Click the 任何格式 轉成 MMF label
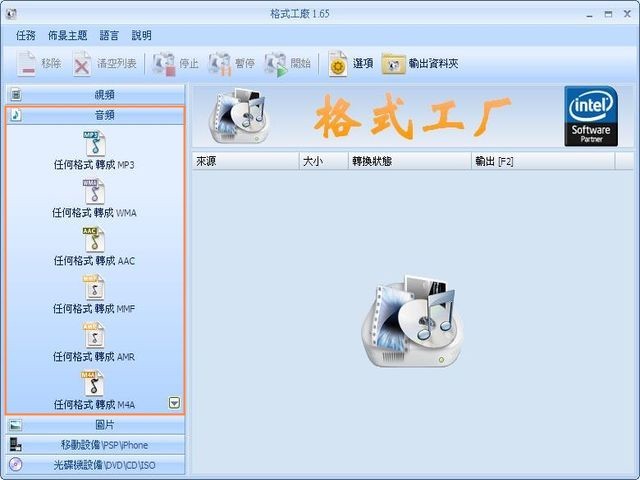 pyautogui.click(x=94, y=309)
